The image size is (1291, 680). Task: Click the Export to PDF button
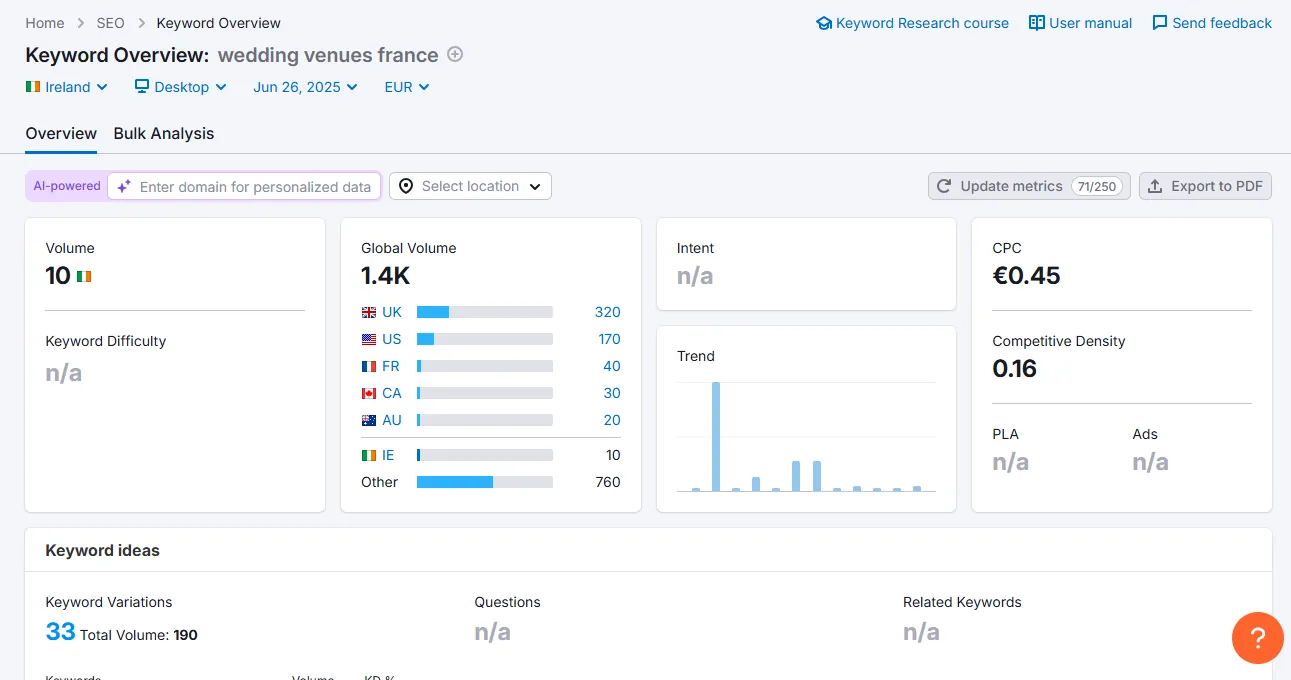[1205, 186]
